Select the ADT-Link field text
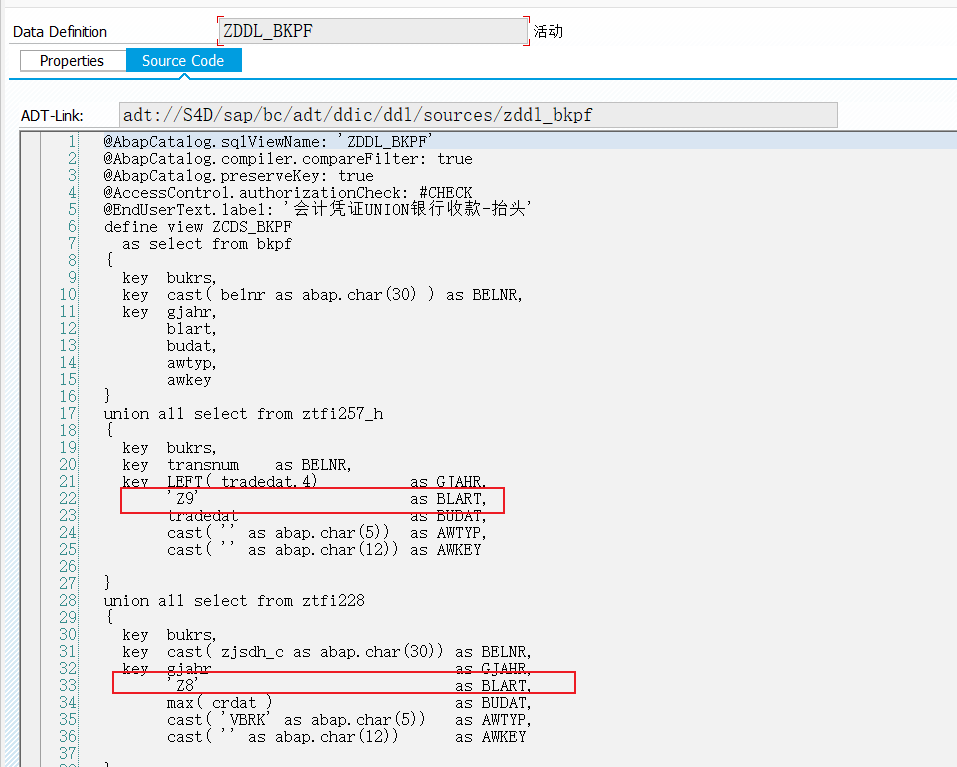This screenshot has width=957, height=767. pyautogui.click(x=478, y=115)
